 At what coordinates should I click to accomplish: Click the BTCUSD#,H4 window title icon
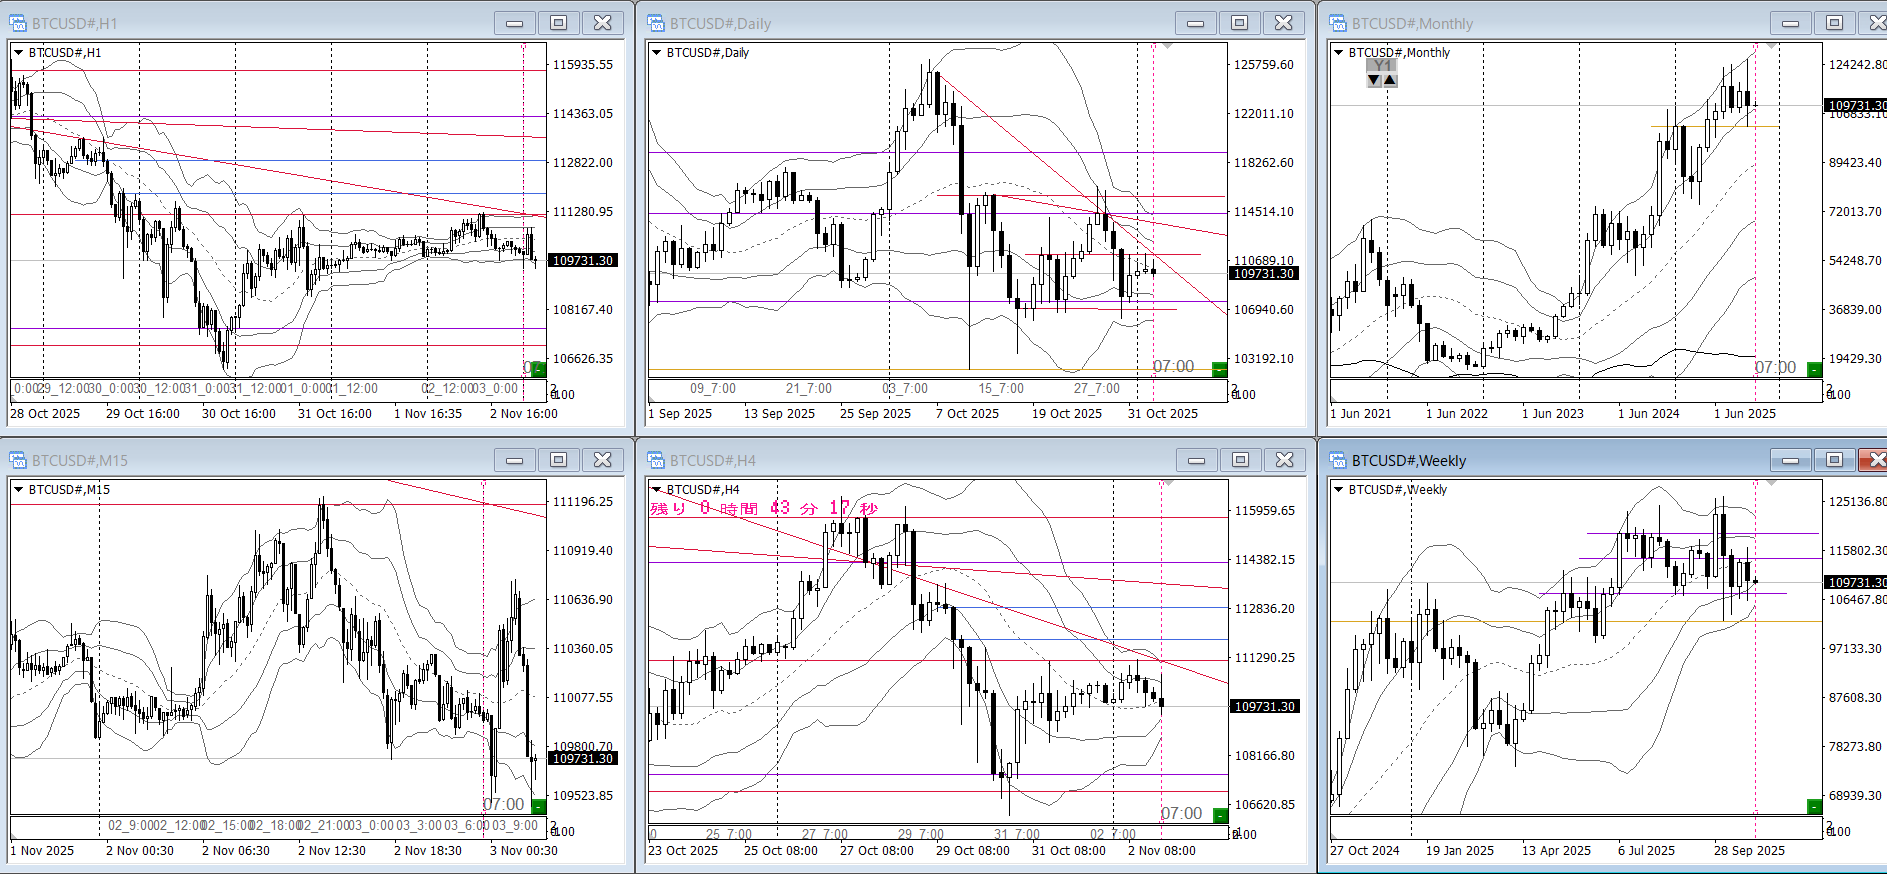pos(656,460)
